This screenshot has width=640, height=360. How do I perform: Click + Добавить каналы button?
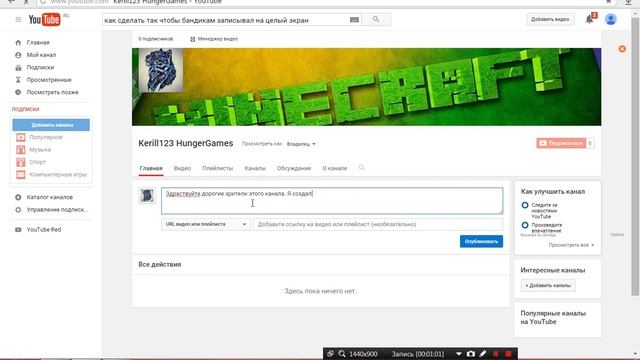[548, 285]
